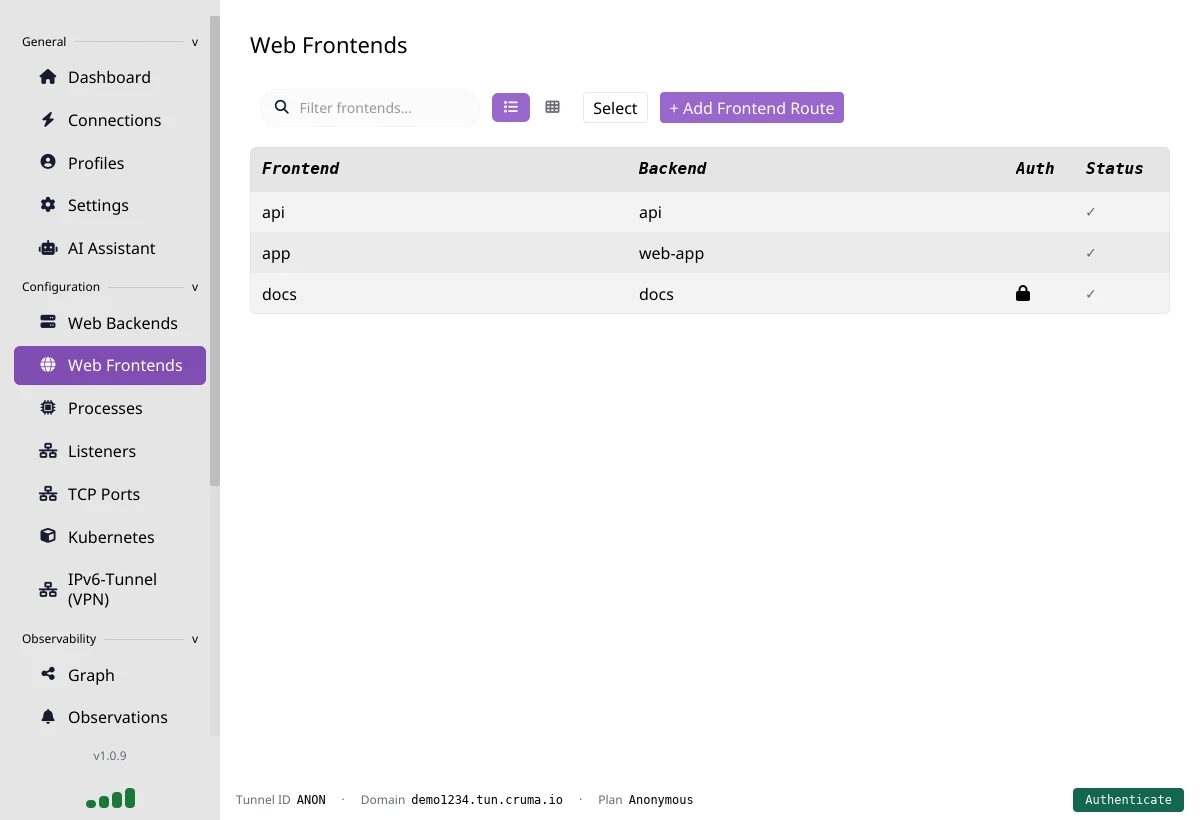Viewport: 1200px width, 820px height.
Task: Open IPv6-Tunnel (VPN) page
Action: point(110,589)
